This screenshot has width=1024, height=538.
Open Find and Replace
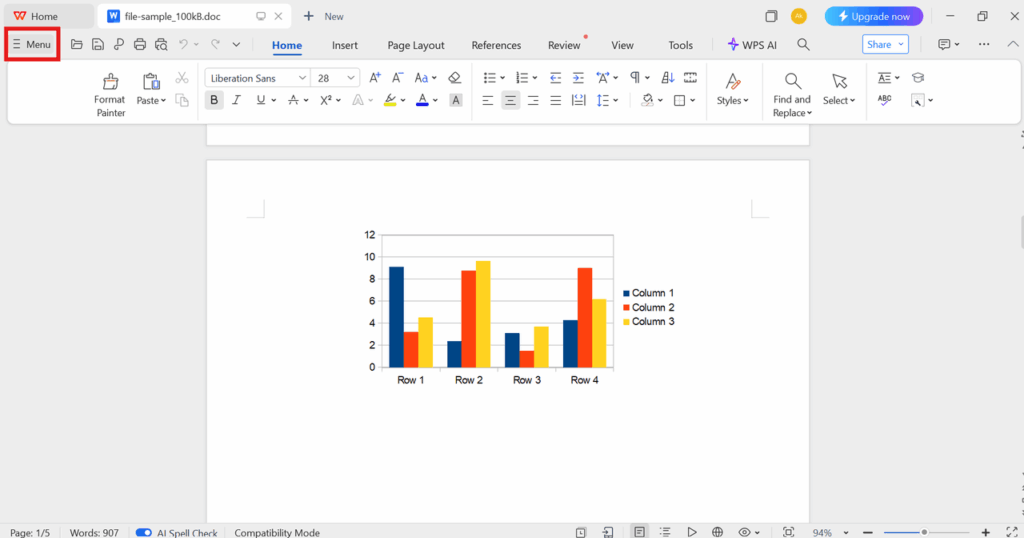point(792,95)
